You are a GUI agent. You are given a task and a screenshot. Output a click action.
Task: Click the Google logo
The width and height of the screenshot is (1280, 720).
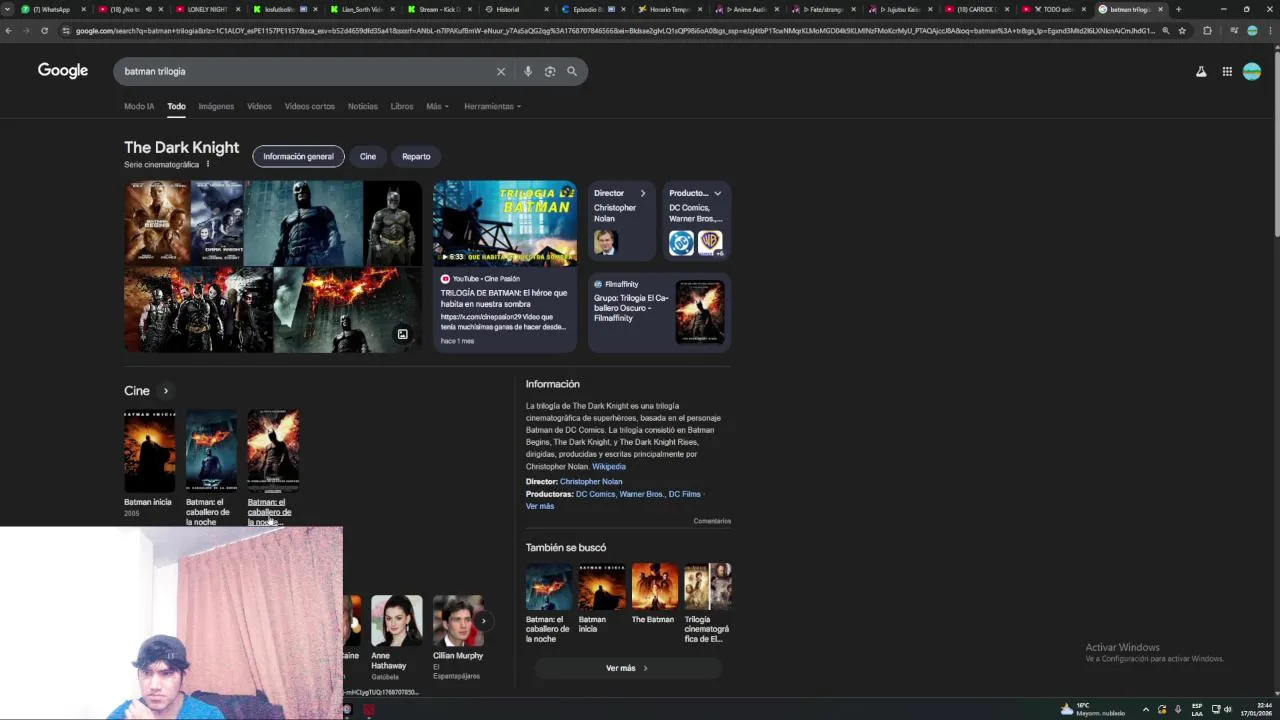(63, 71)
